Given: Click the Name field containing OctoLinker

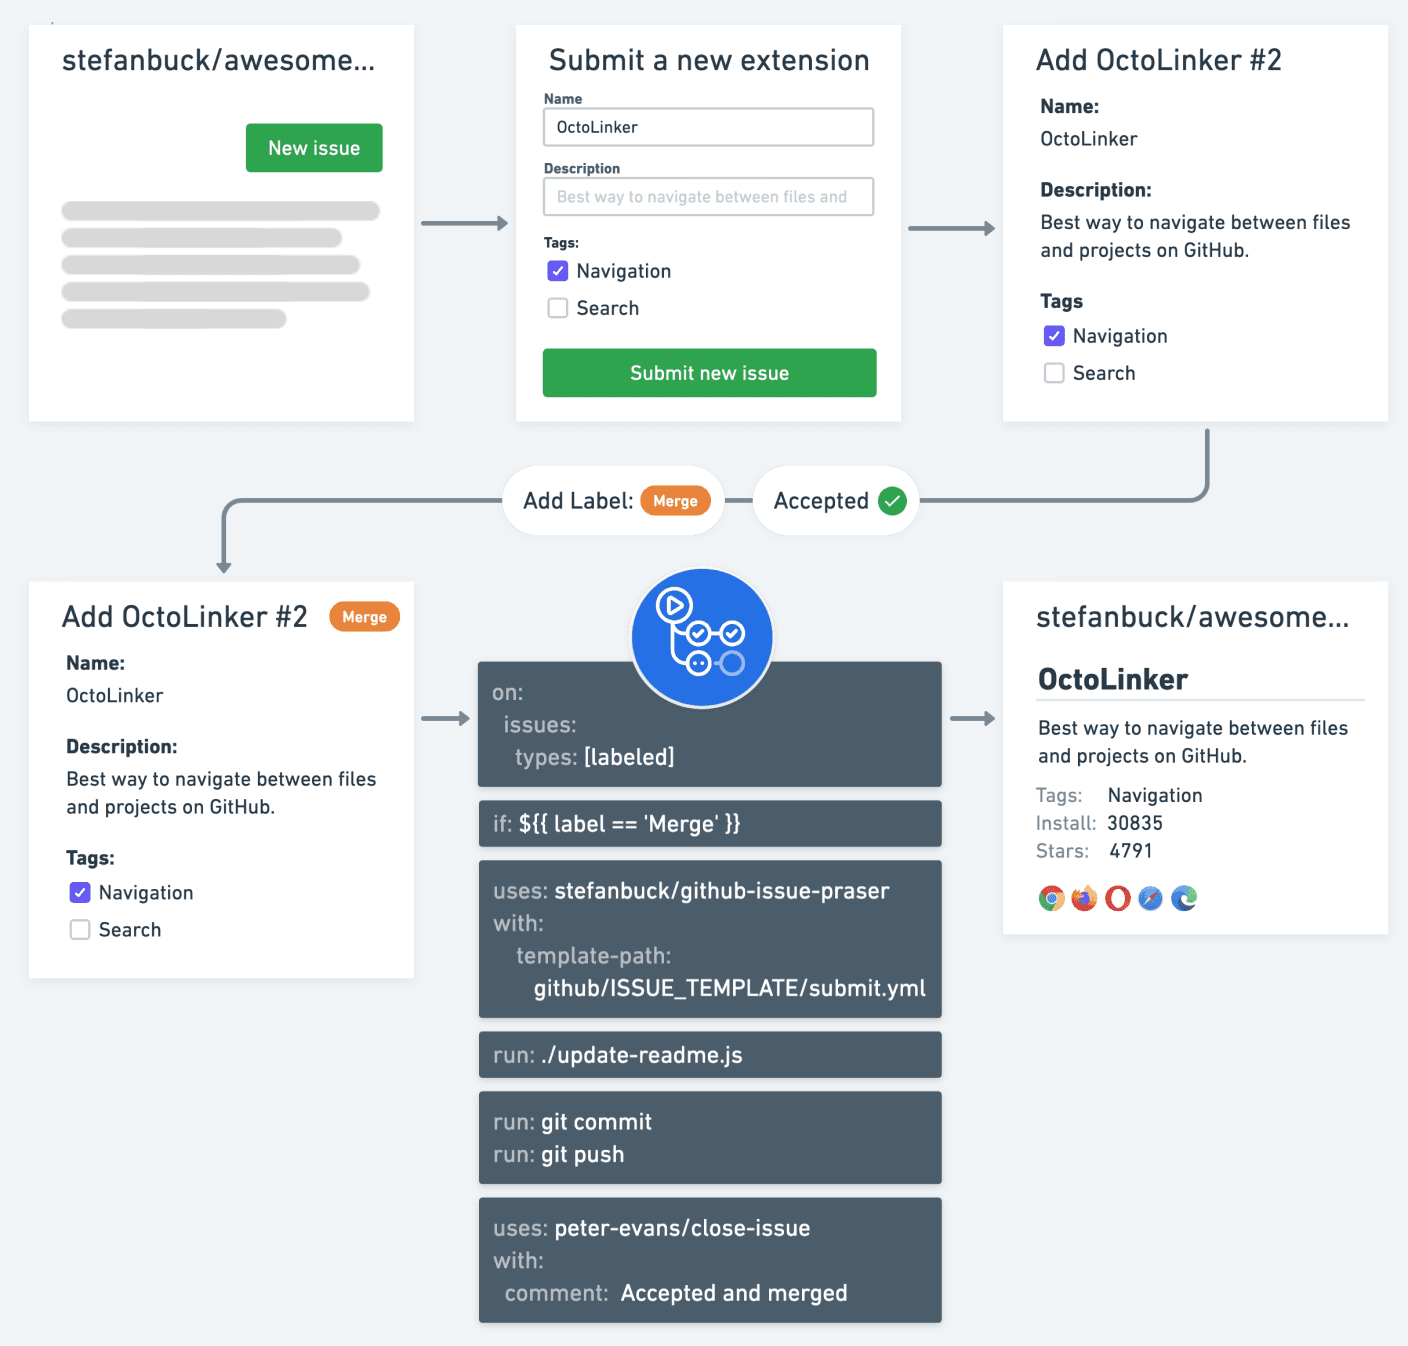Looking at the screenshot, I should pos(709,127).
